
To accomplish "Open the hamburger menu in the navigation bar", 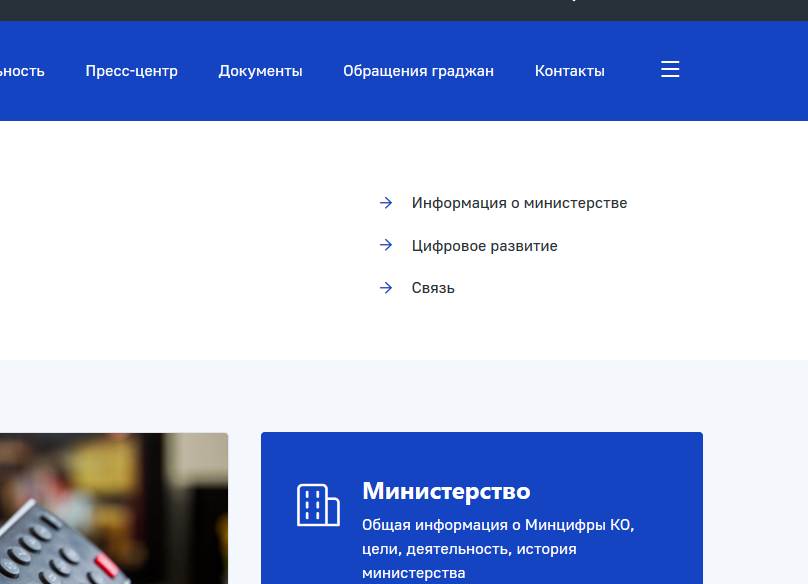I will tap(670, 70).
